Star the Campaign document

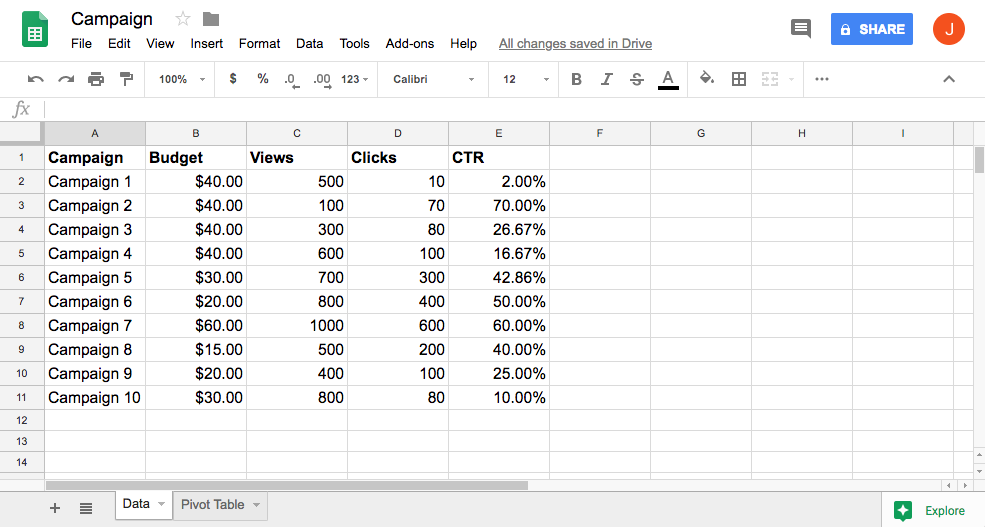(x=183, y=19)
